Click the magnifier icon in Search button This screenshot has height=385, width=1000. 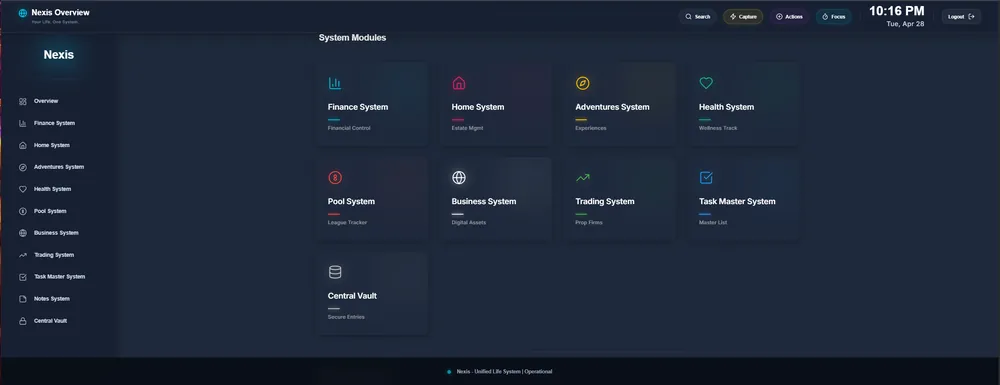(x=688, y=17)
